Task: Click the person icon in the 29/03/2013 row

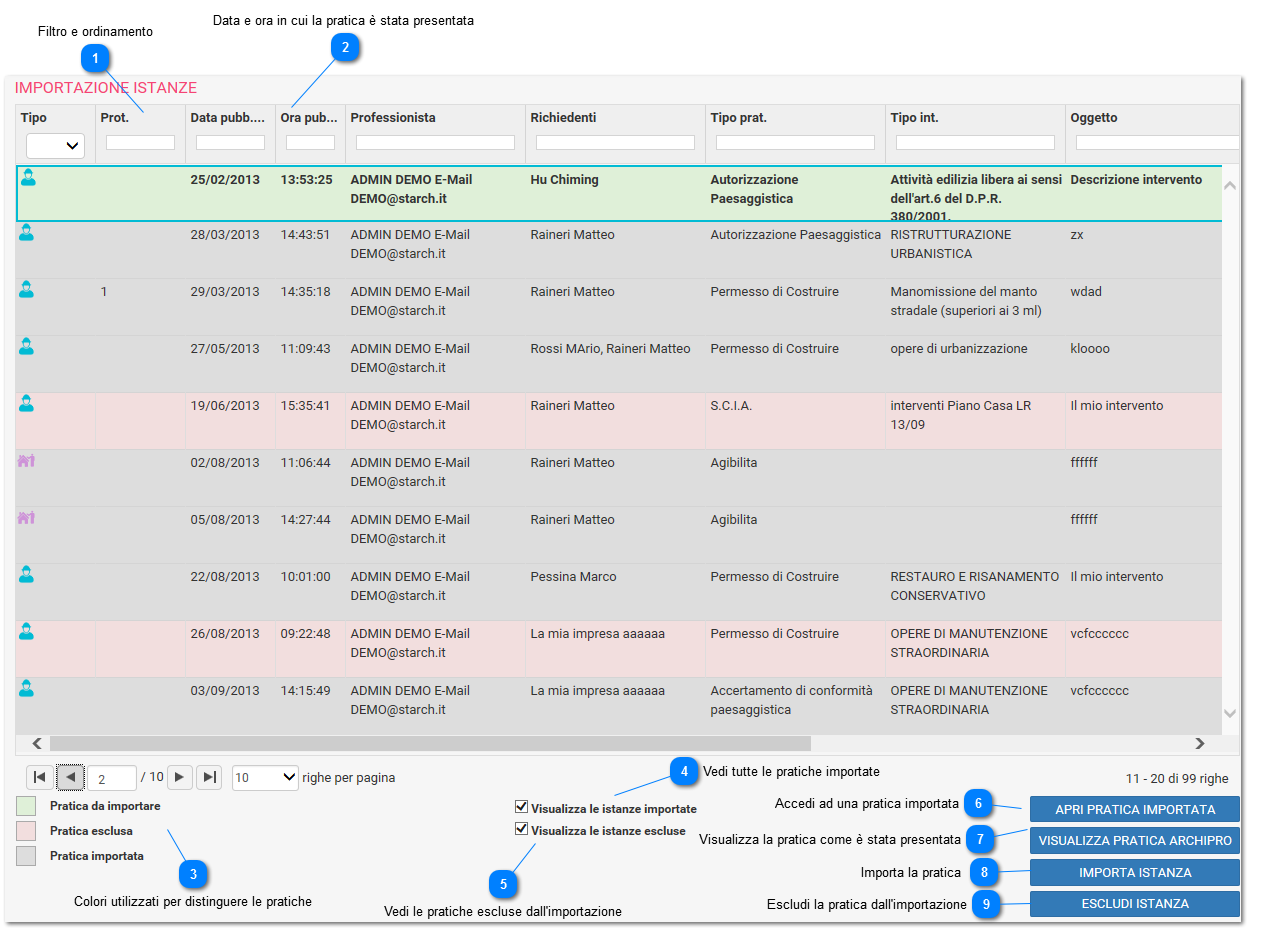Action: (x=27, y=290)
